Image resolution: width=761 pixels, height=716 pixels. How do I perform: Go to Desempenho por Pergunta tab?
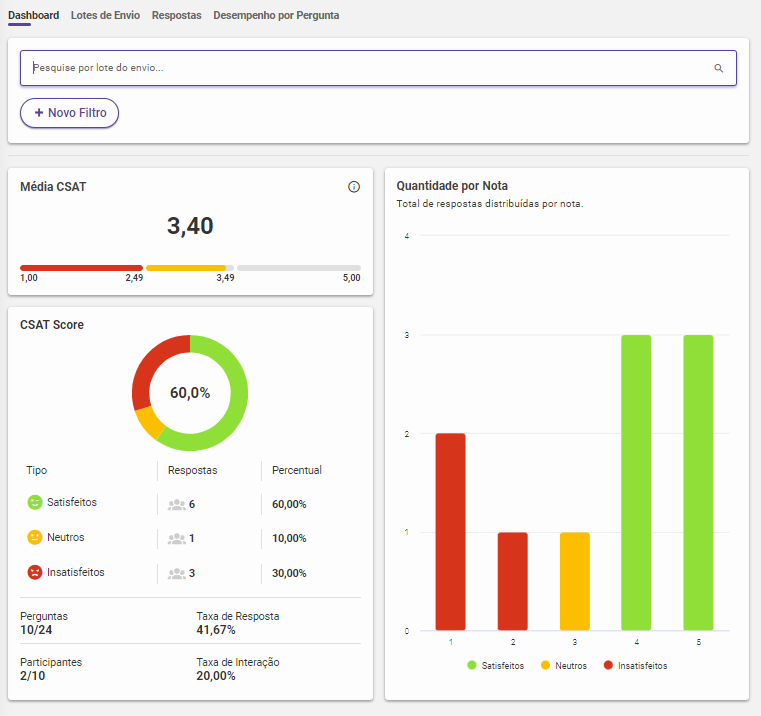point(276,16)
